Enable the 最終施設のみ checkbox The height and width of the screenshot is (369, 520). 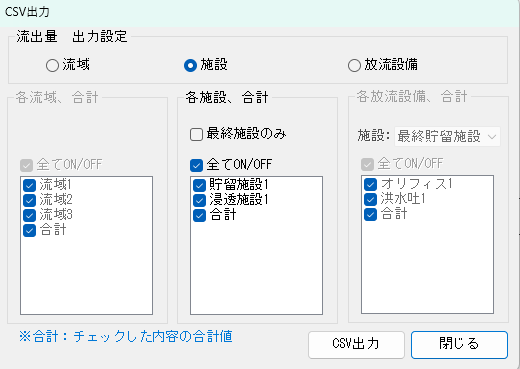click(x=196, y=135)
